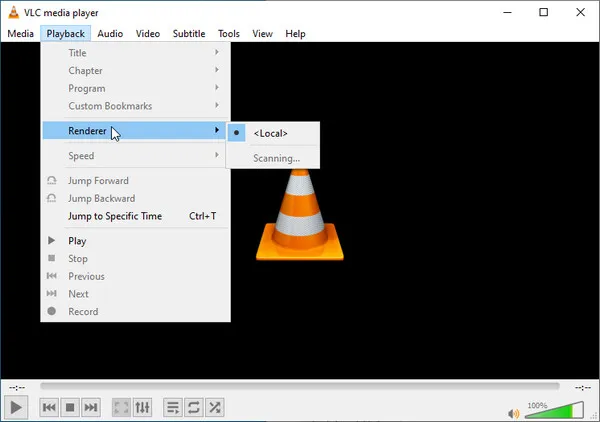Click the previous track button in toolbar

click(x=48, y=407)
